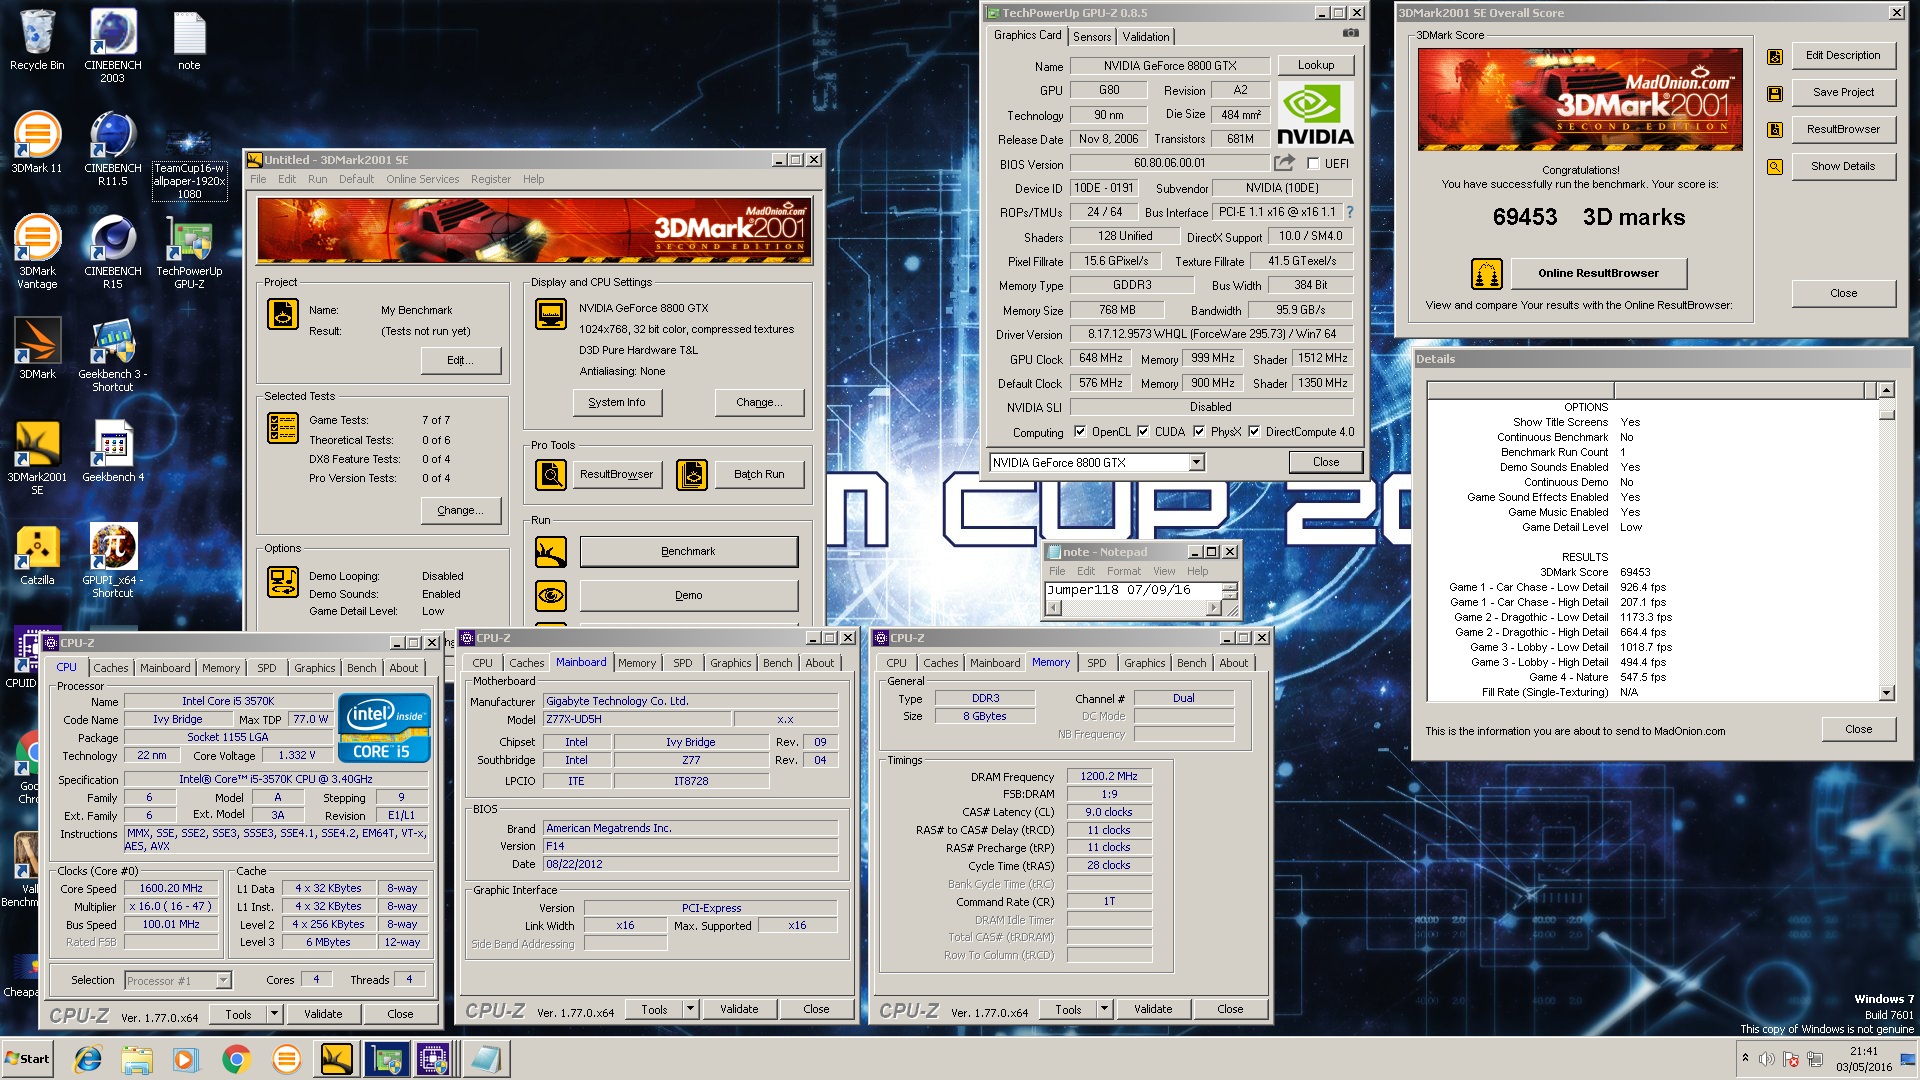This screenshot has width=1920, height=1080.
Task: Open the Online Services menu in 3DMark2001
Action: click(423, 179)
